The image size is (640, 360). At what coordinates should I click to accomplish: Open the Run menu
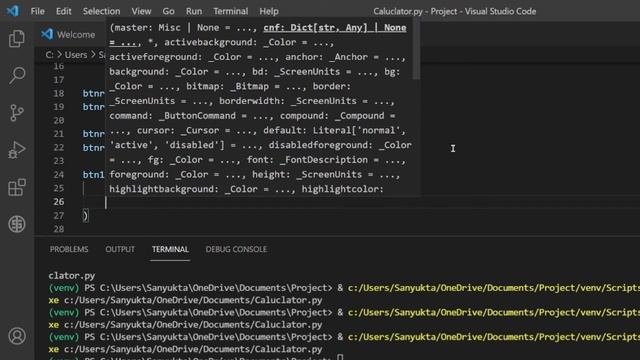tap(194, 11)
